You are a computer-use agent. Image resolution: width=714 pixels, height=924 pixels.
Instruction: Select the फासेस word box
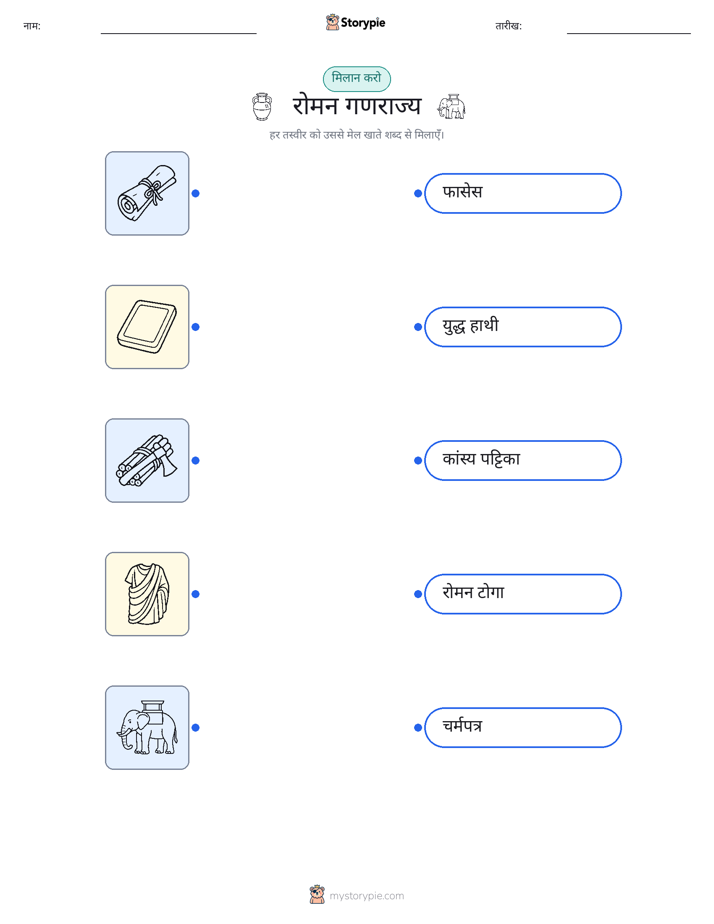click(x=523, y=193)
